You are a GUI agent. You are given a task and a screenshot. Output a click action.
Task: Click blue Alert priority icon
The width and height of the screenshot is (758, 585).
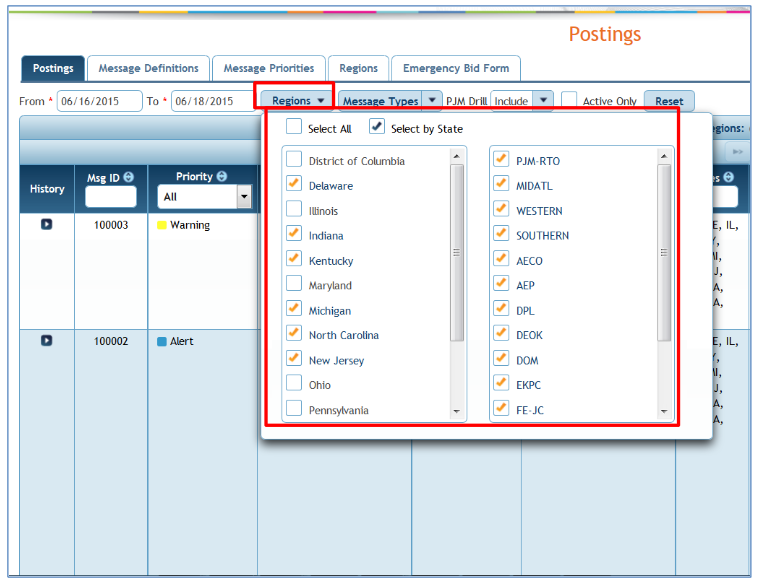pos(162,342)
